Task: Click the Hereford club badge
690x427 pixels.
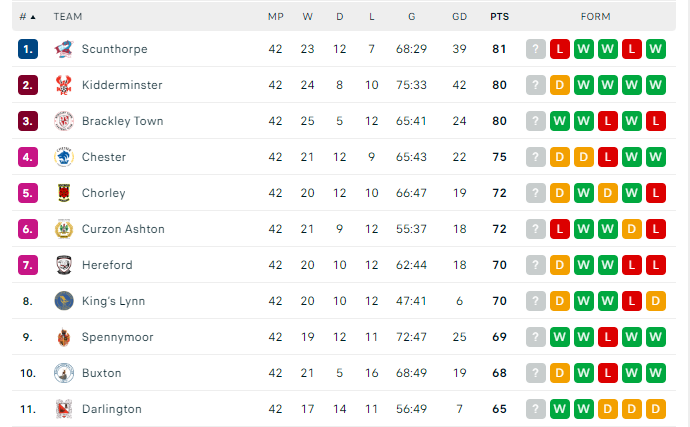Action: pos(64,265)
